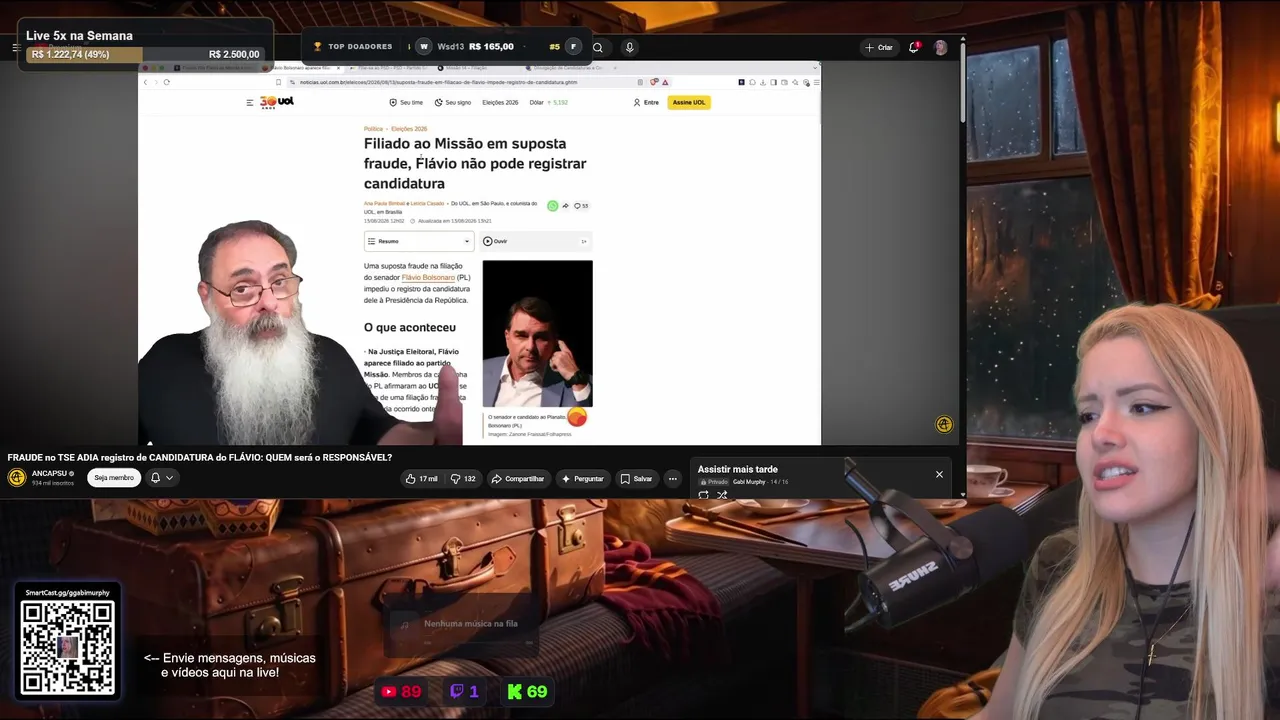The image size is (1280, 720).
Task: Click the ANCAPSU channel avatar
Action: point(17,477)
